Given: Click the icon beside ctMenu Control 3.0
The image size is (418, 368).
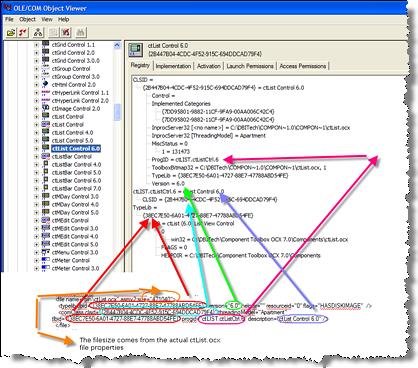Looking at the screenshot, I should [46, 253].
